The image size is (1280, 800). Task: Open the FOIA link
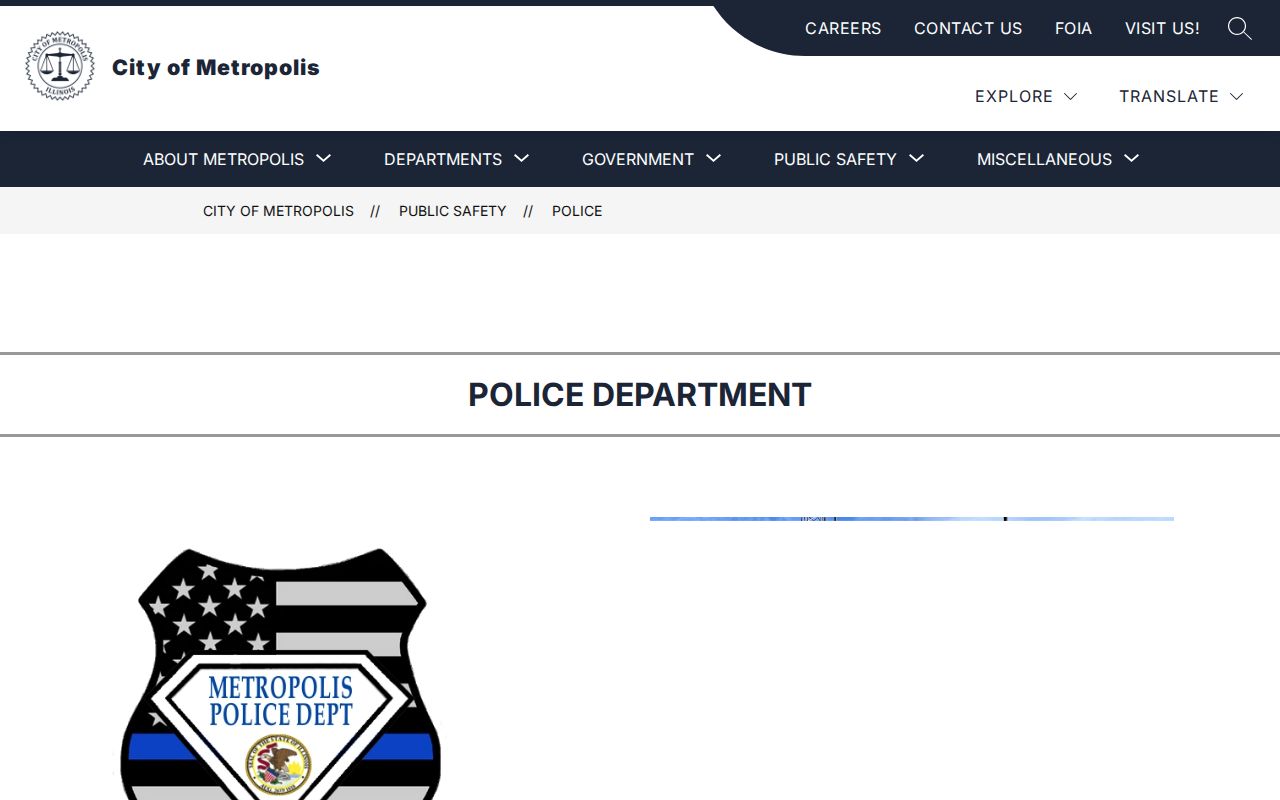1073,28
